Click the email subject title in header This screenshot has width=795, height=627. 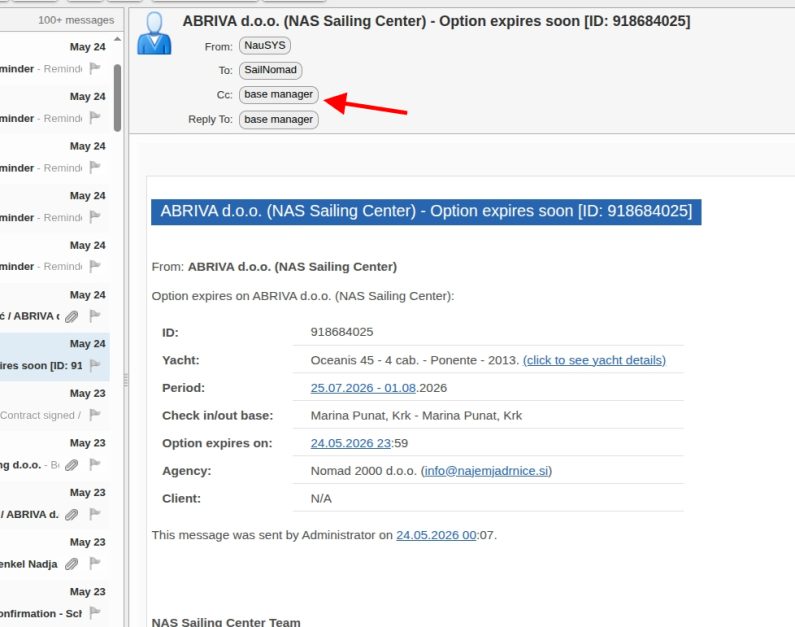(x=437, y=21)
